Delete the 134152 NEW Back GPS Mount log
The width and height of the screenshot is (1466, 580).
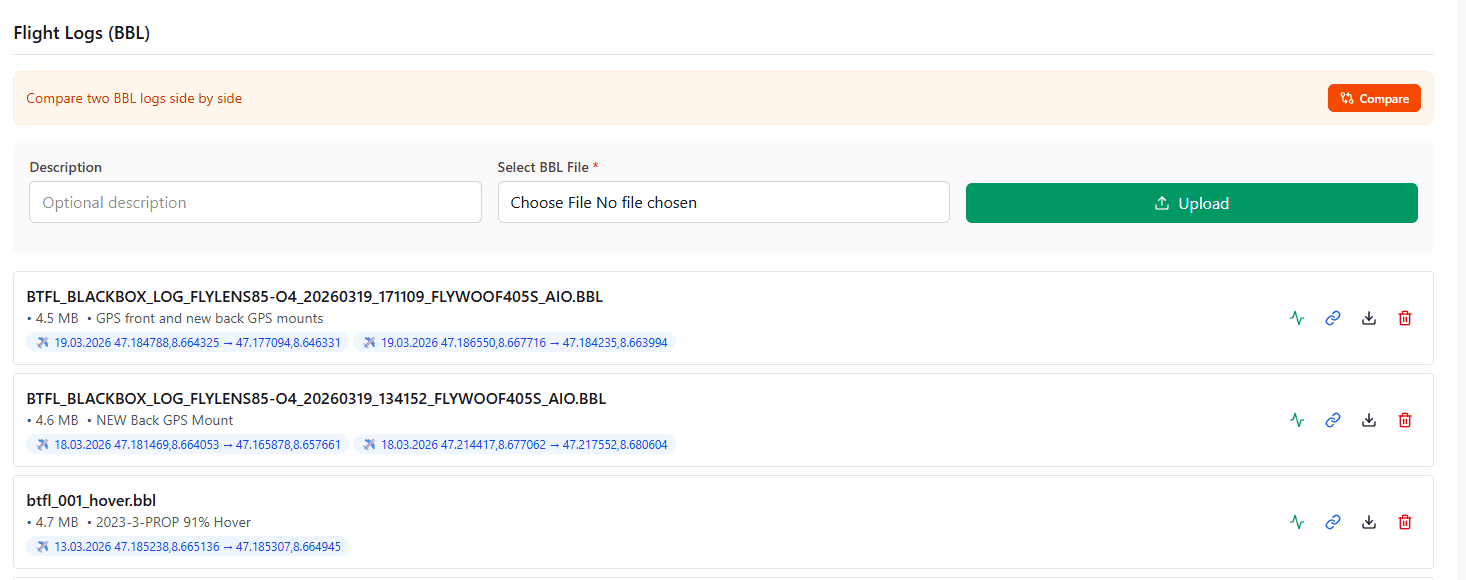(1405, 420)
